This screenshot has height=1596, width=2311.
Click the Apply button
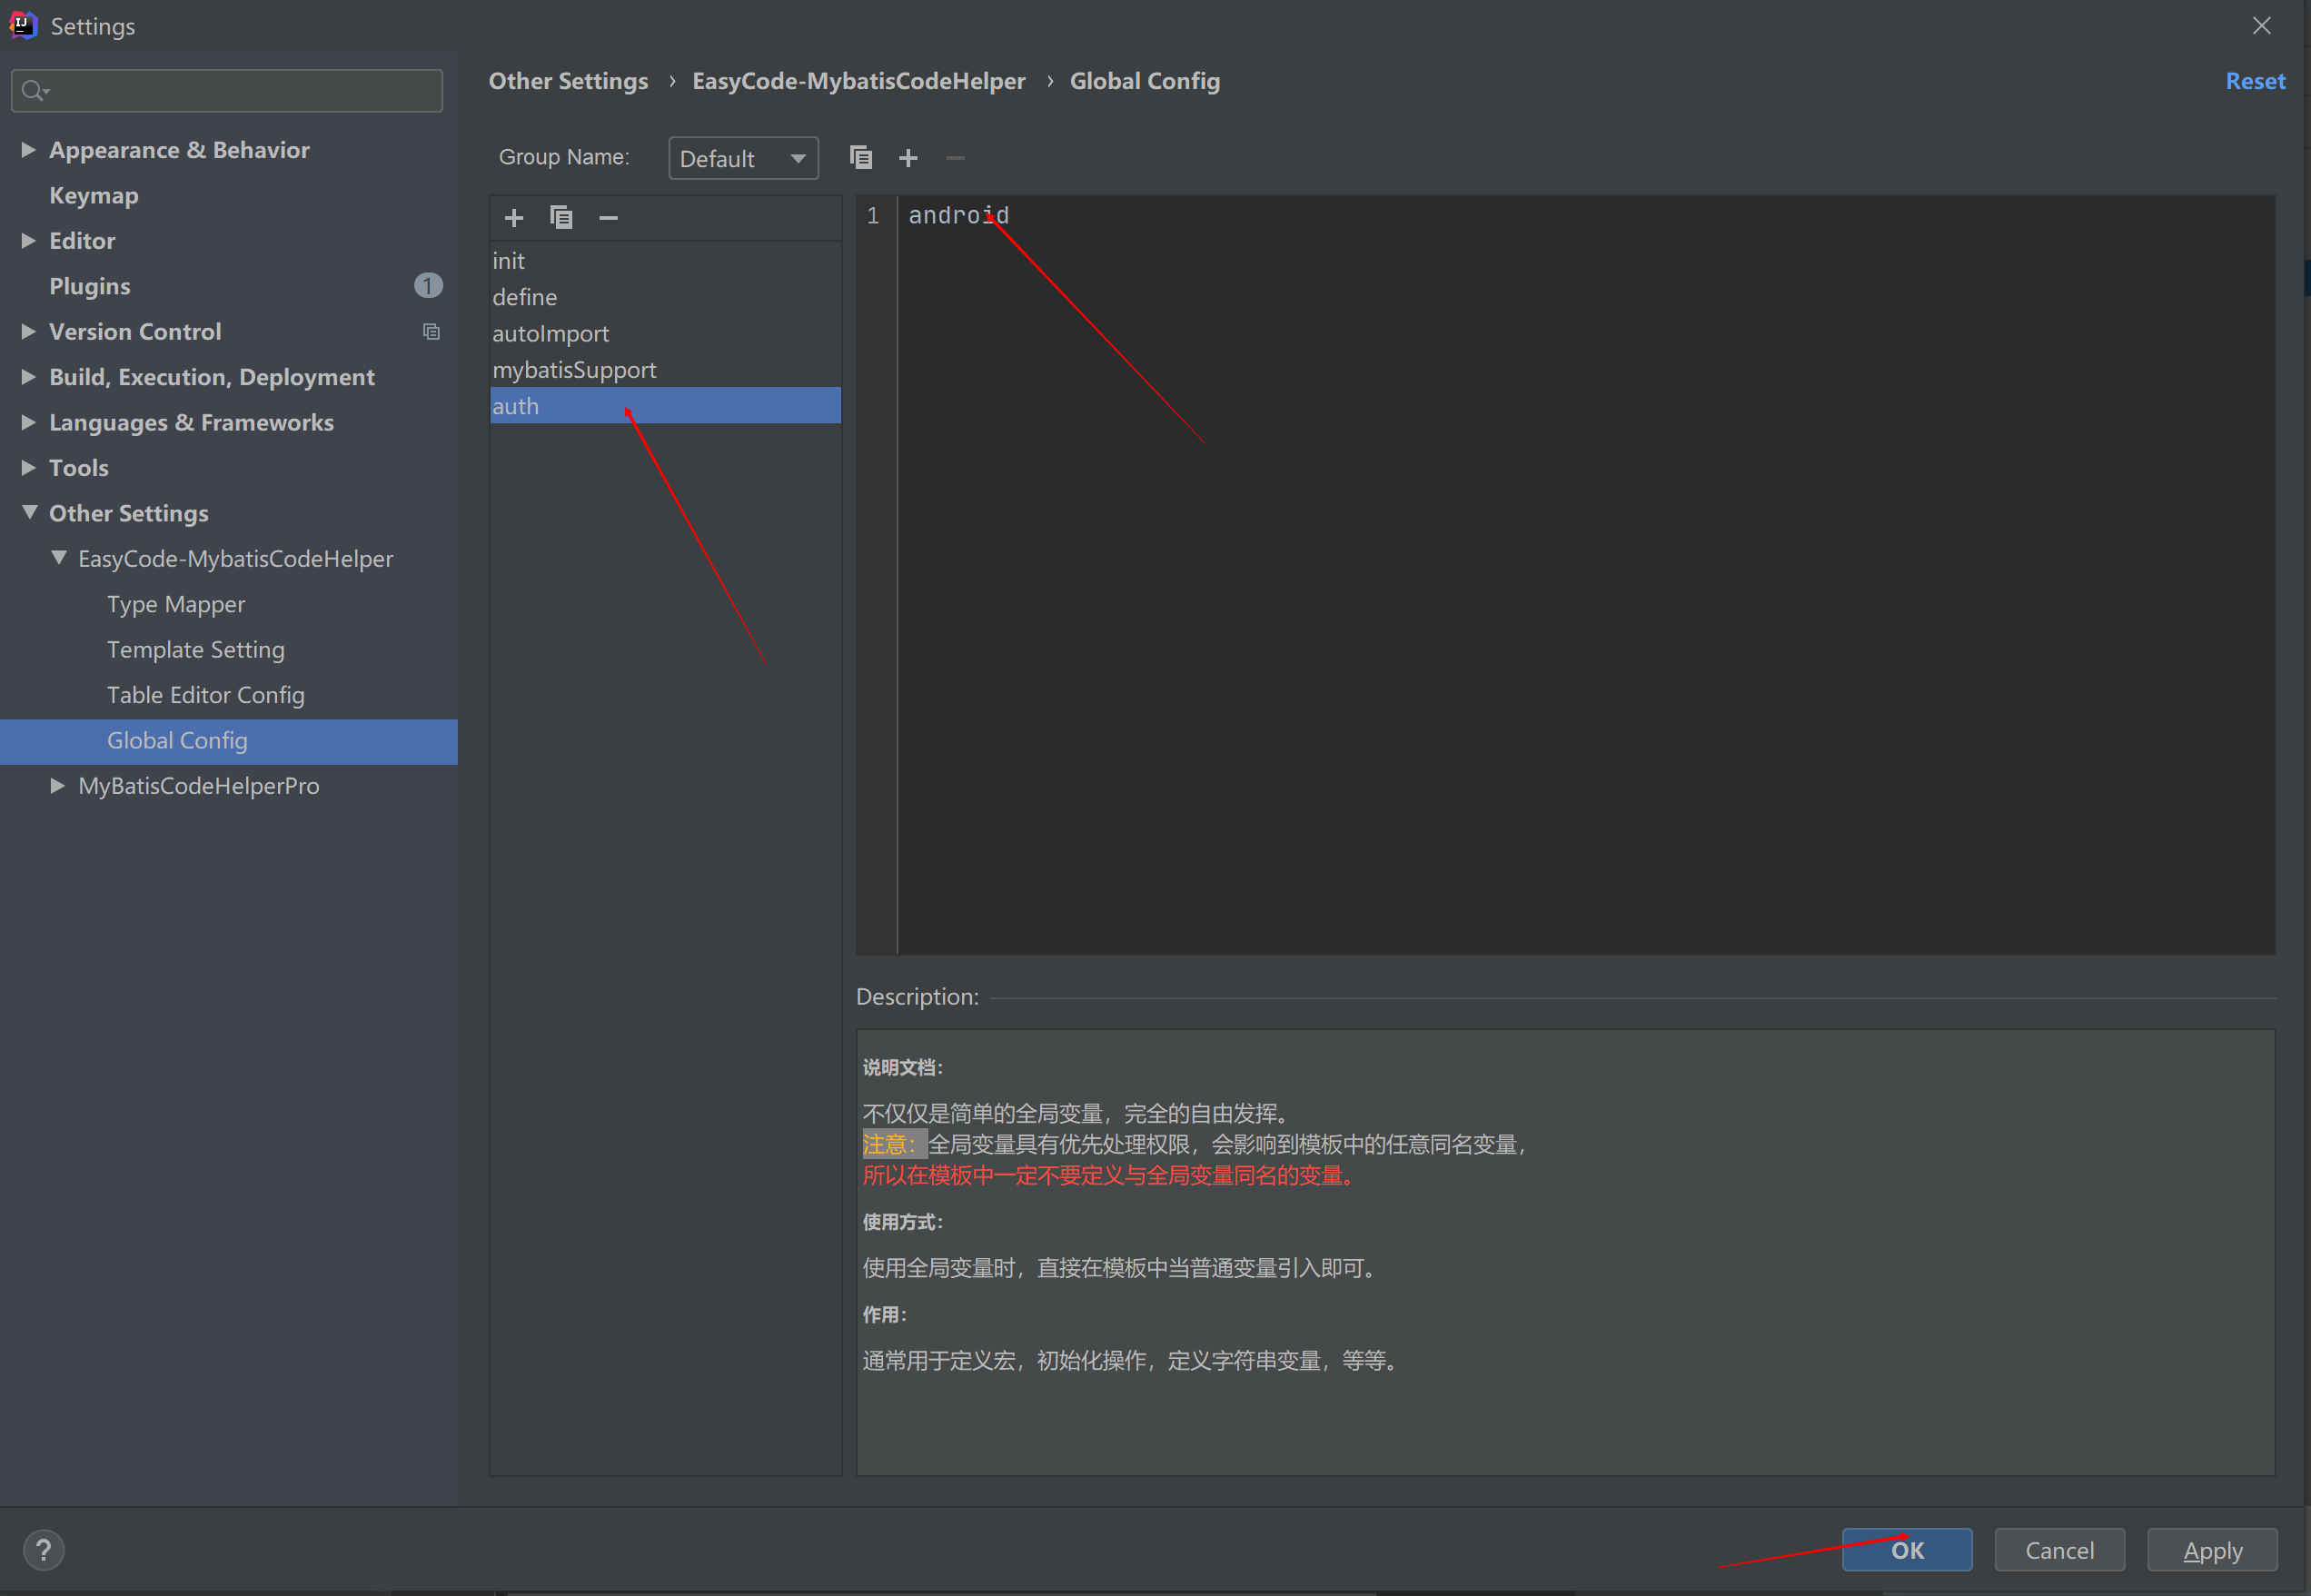[x=2212, y=1549]
